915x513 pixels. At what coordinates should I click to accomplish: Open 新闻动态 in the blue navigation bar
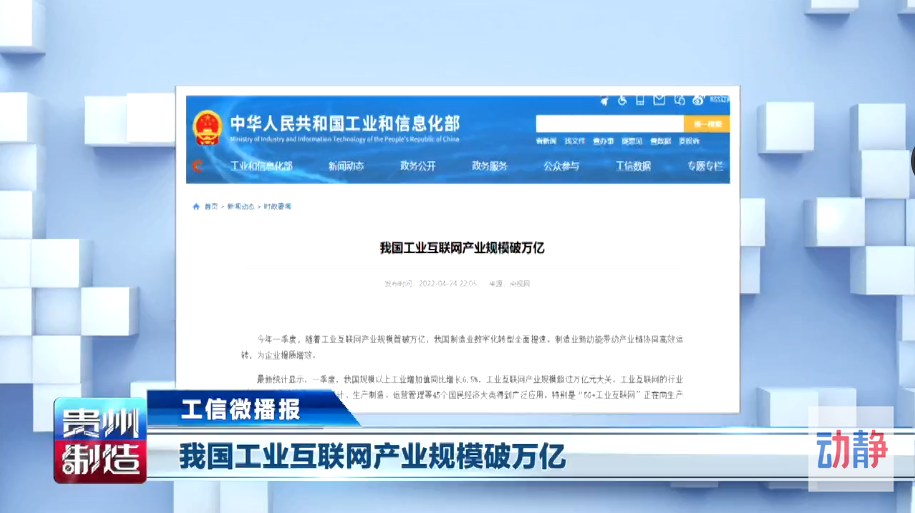(346, 166)
